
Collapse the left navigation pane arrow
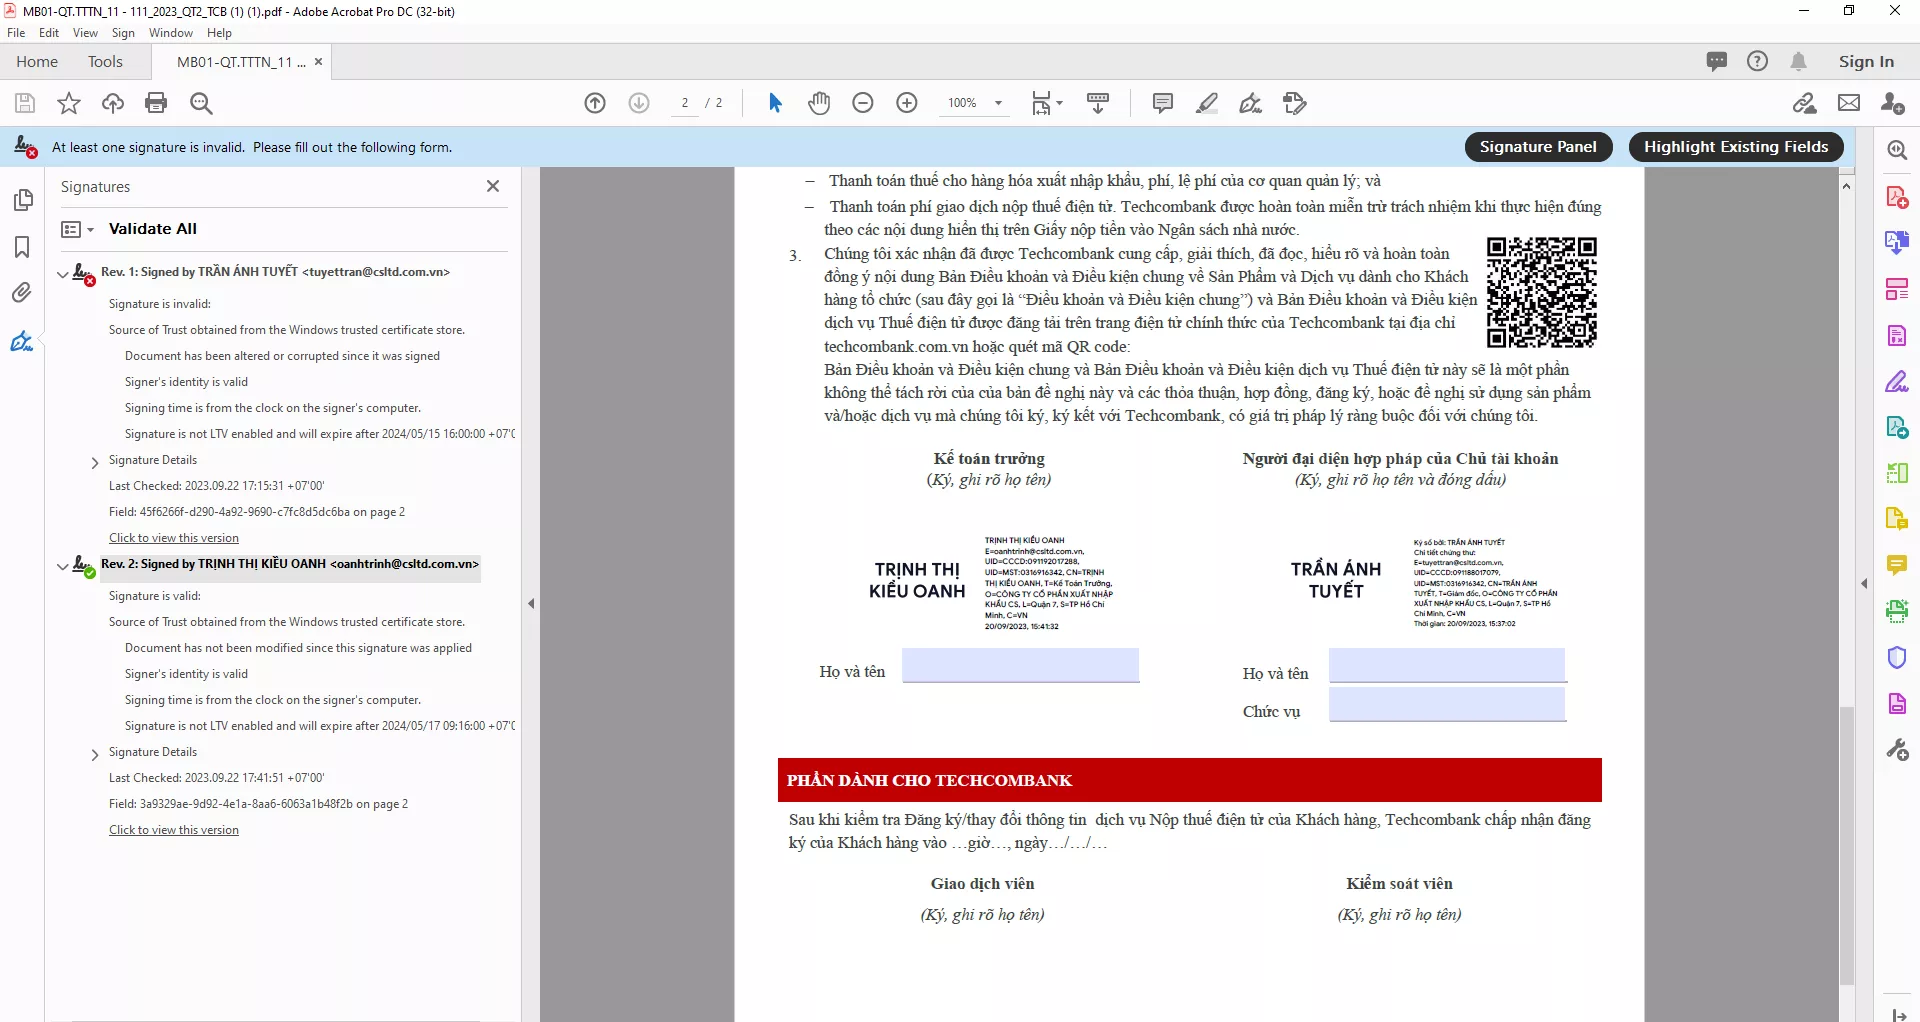click(x=531, y=603)
